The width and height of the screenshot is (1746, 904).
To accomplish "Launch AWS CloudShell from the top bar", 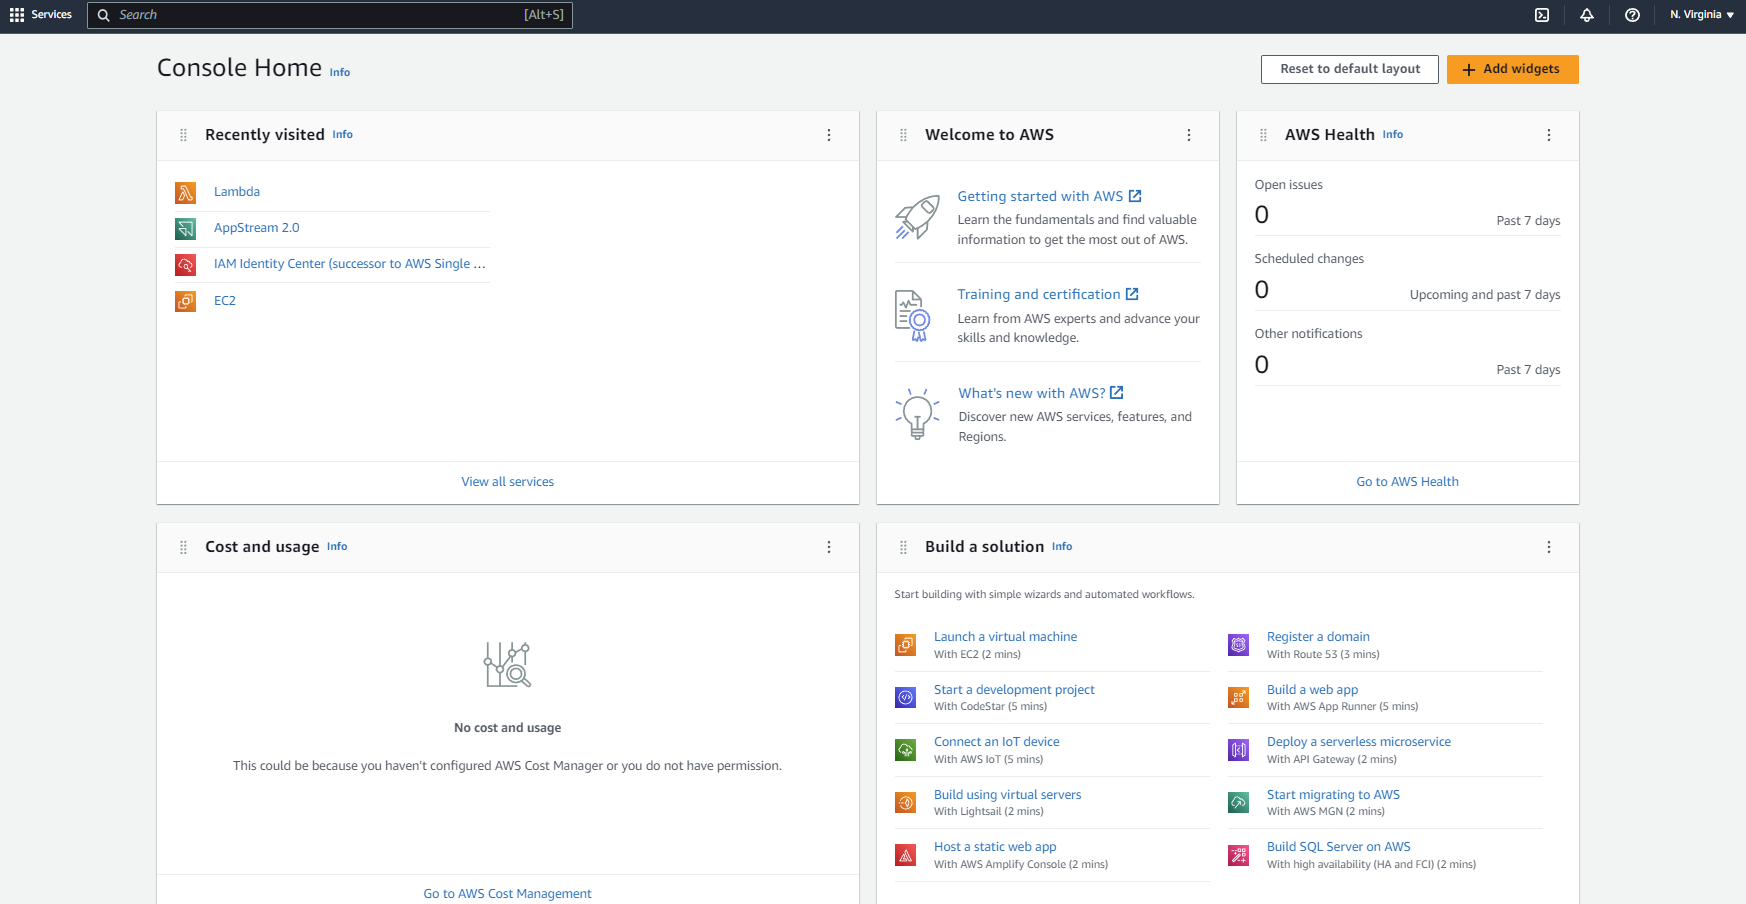I will click(x=1541, y=15).
